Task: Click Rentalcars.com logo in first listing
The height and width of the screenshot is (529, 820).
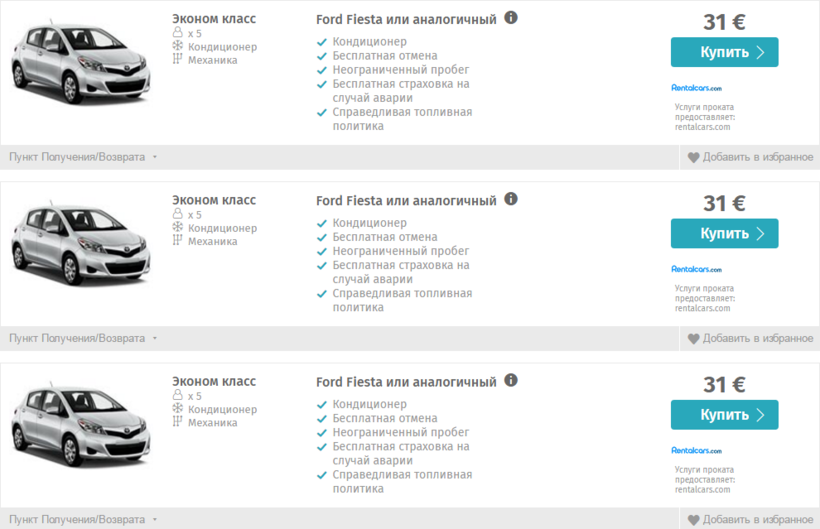Action: coord(696,88)
